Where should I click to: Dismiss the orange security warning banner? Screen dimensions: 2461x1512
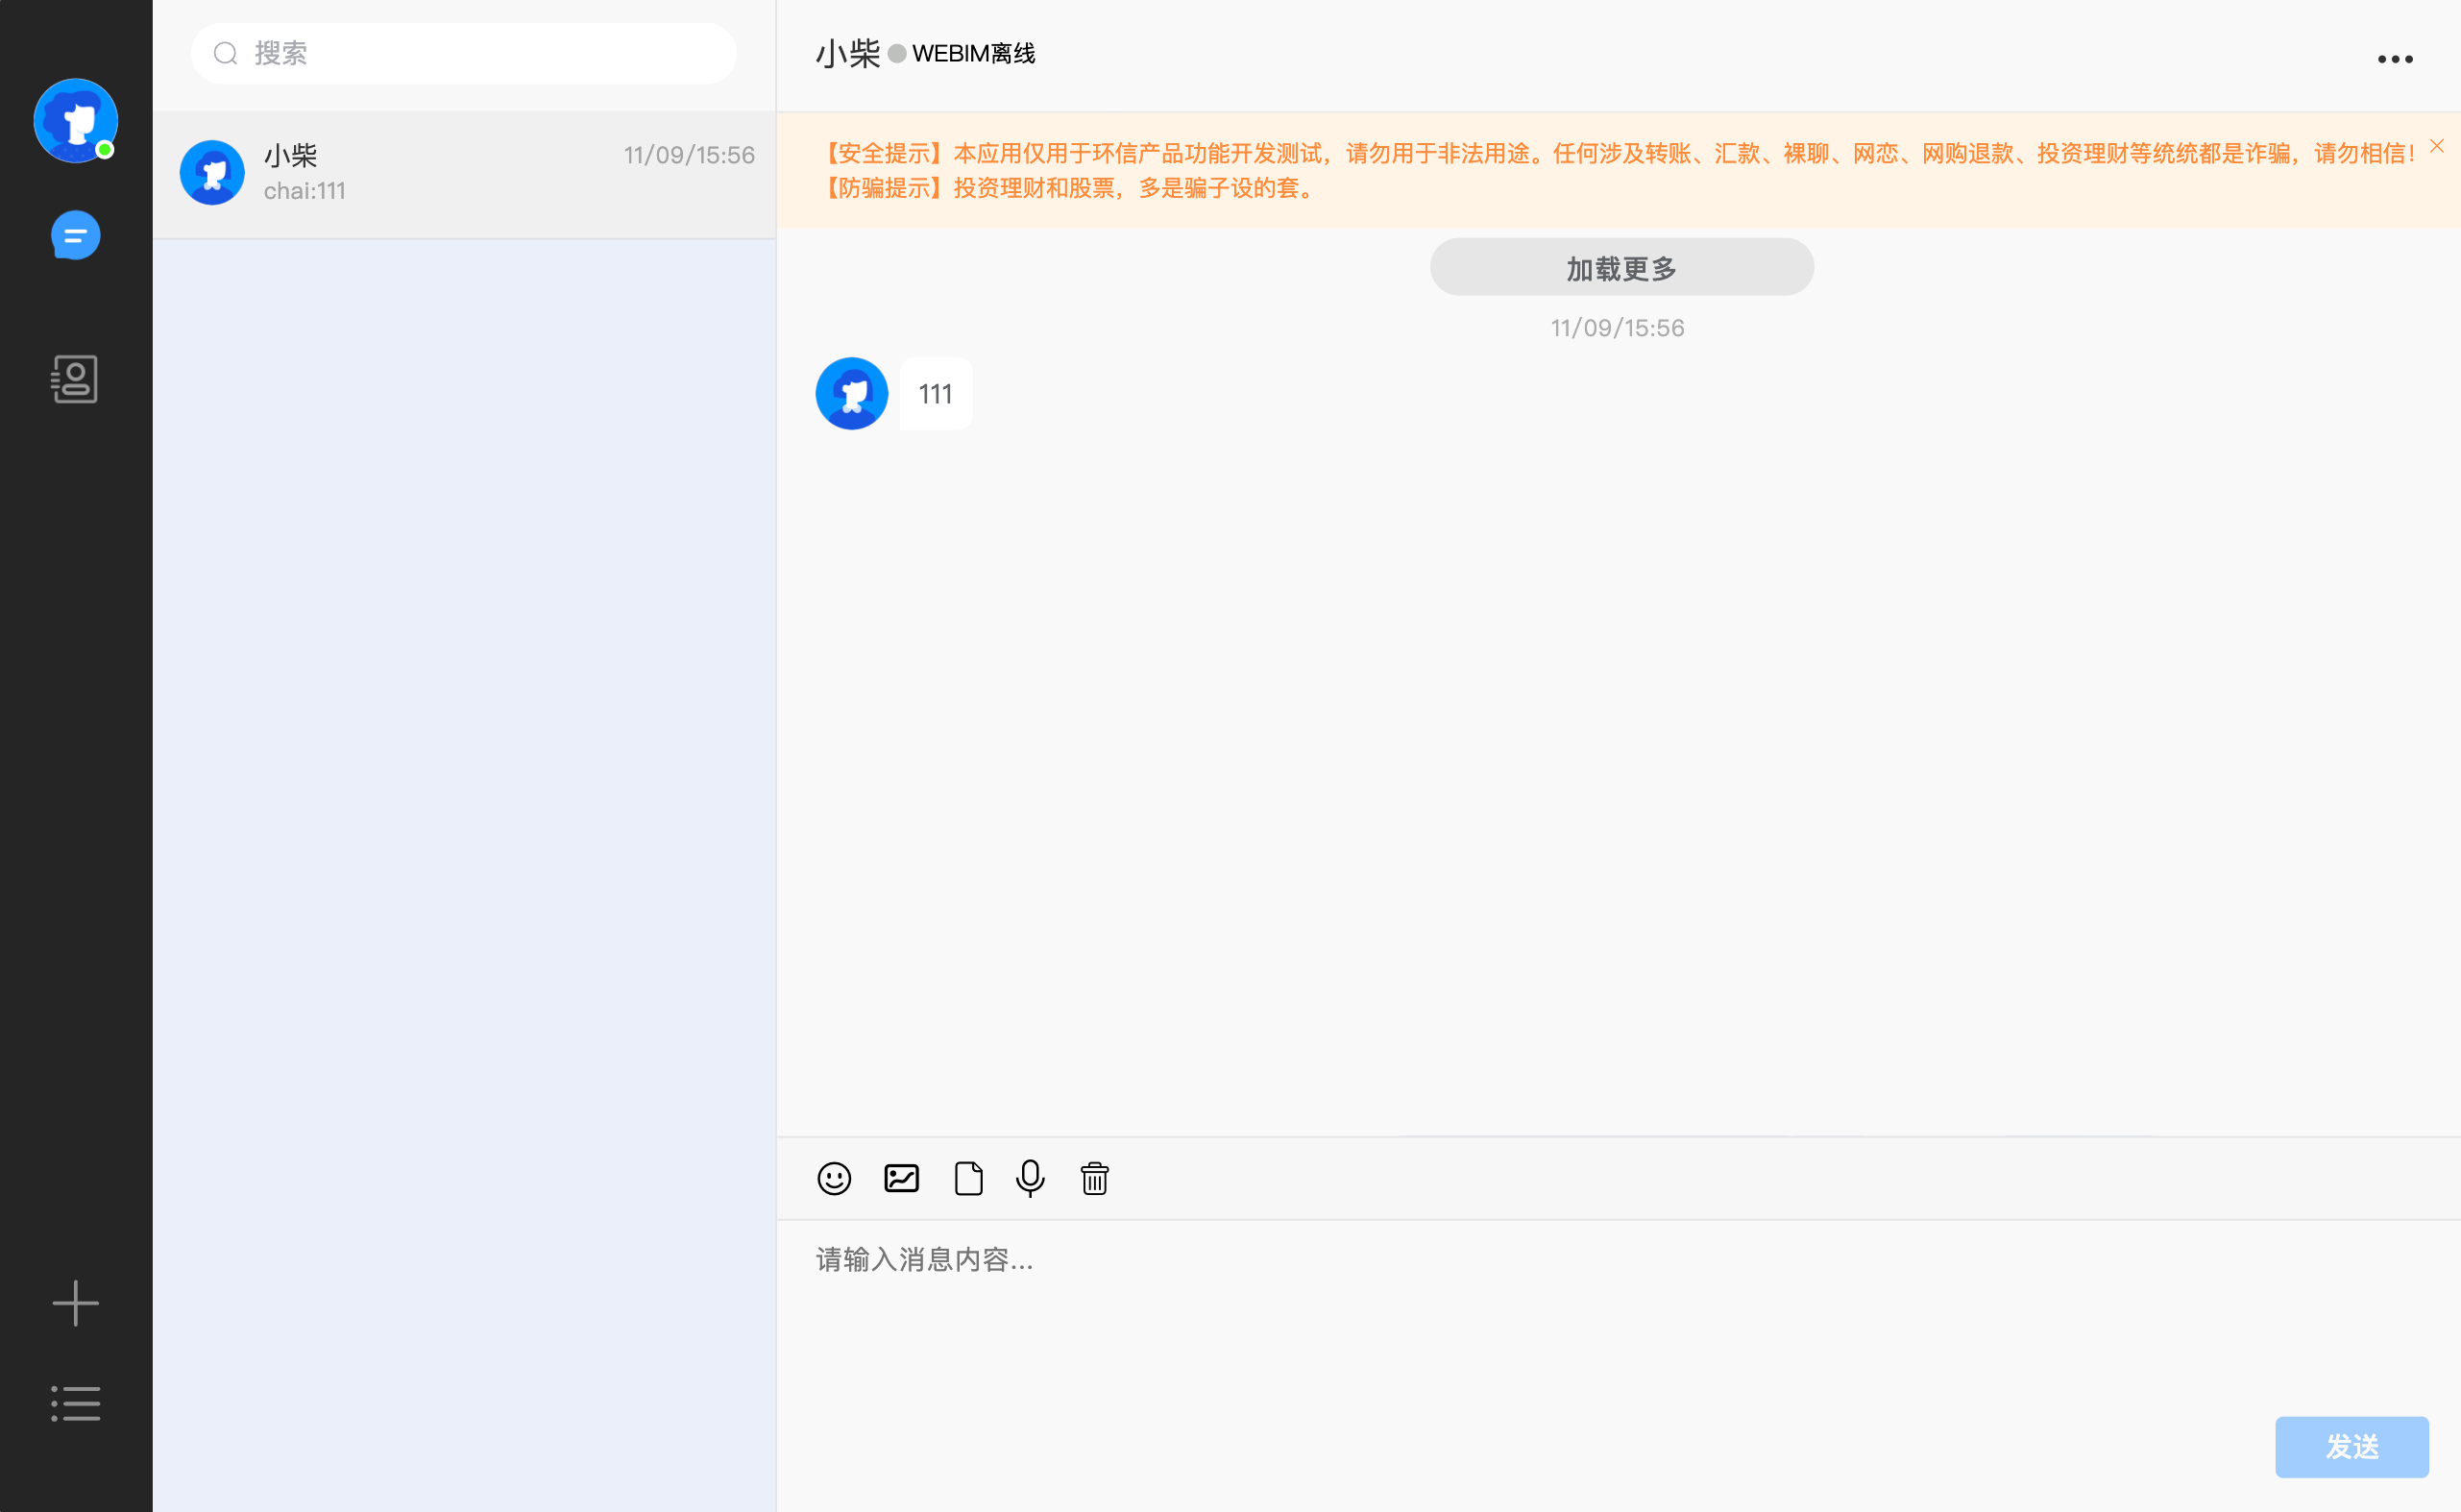point(2437,146)
